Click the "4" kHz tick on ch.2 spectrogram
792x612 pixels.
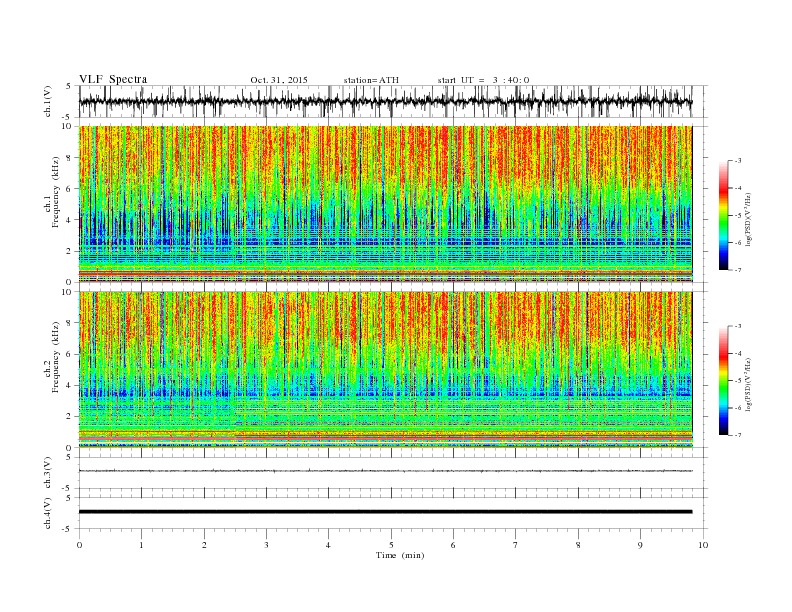pyautogui.click(x=70, y=385)
